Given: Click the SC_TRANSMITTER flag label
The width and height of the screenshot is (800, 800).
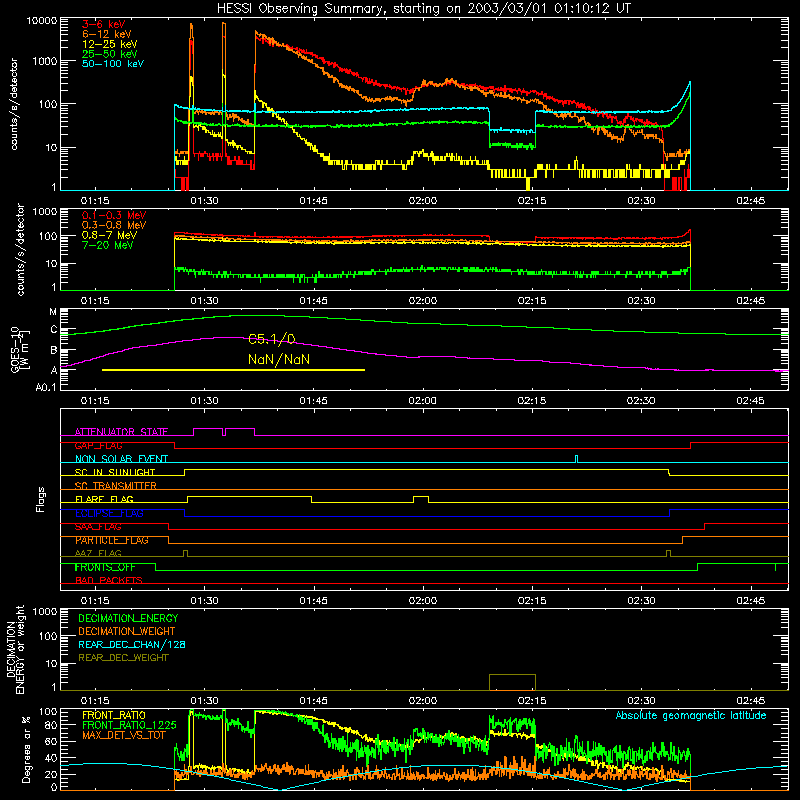Looking at the screenshot, I should 116,486.
